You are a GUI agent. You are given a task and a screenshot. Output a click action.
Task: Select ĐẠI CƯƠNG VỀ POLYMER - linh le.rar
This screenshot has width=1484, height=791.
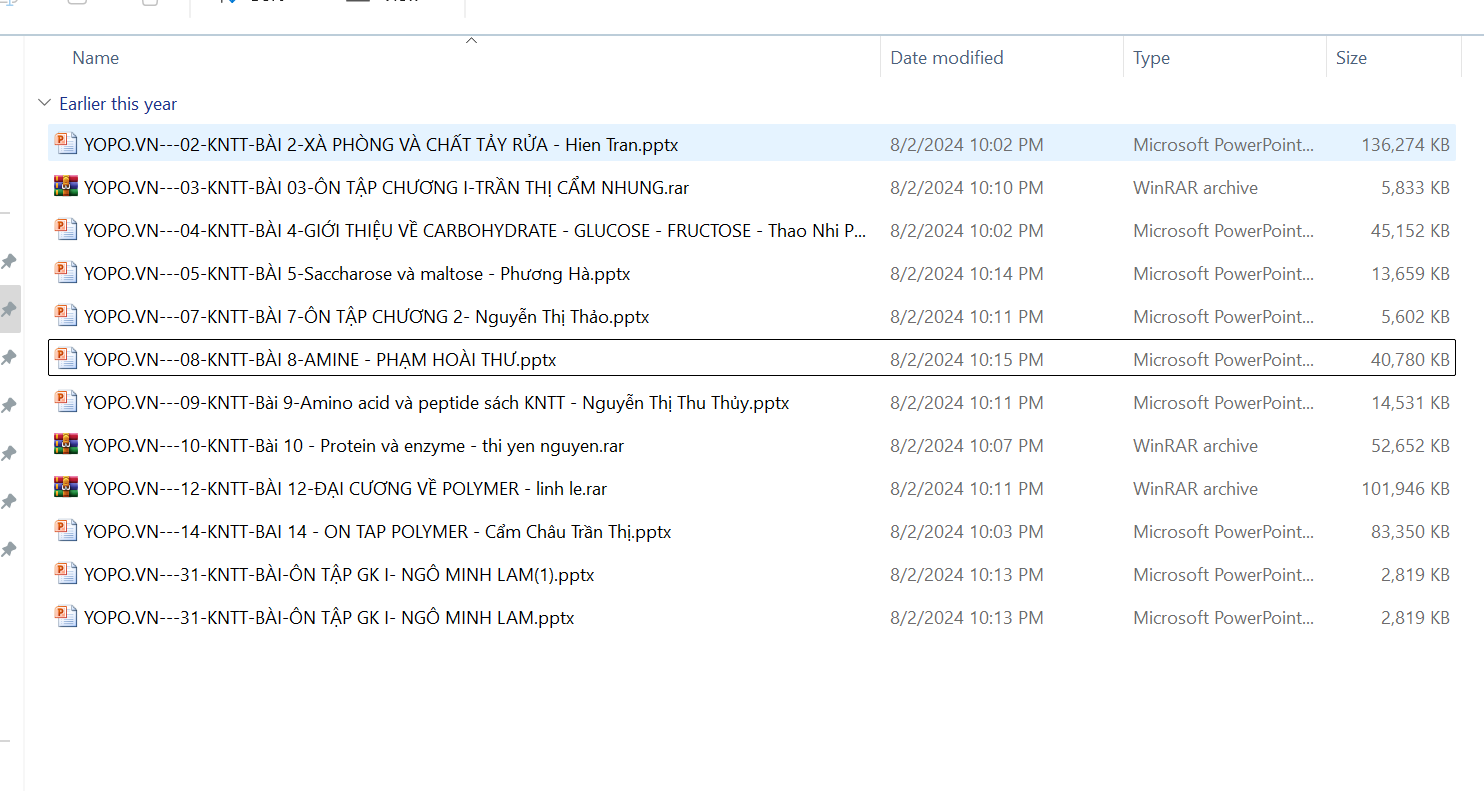(x=345, y=489)
